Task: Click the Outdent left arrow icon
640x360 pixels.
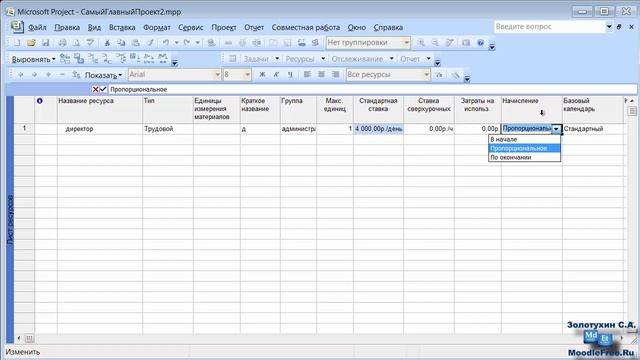Action: pyautogui.click(x=20, y=75)
